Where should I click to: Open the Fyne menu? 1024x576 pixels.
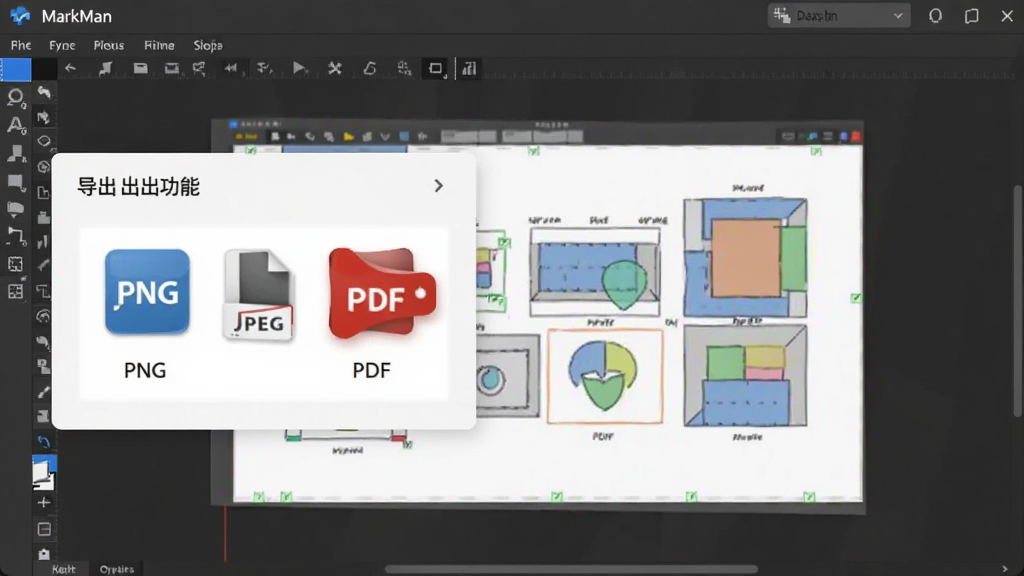[62, 45]
